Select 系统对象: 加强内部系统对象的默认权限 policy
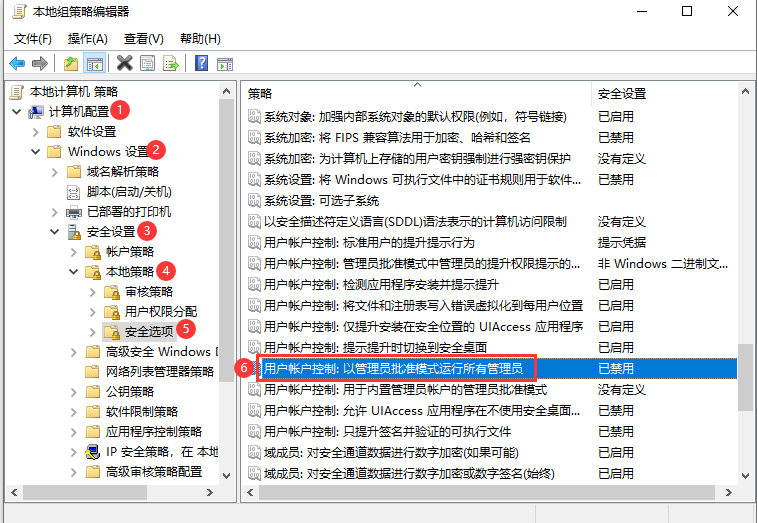The height and width of the screenshot is (523, 757). pos(415,116)
